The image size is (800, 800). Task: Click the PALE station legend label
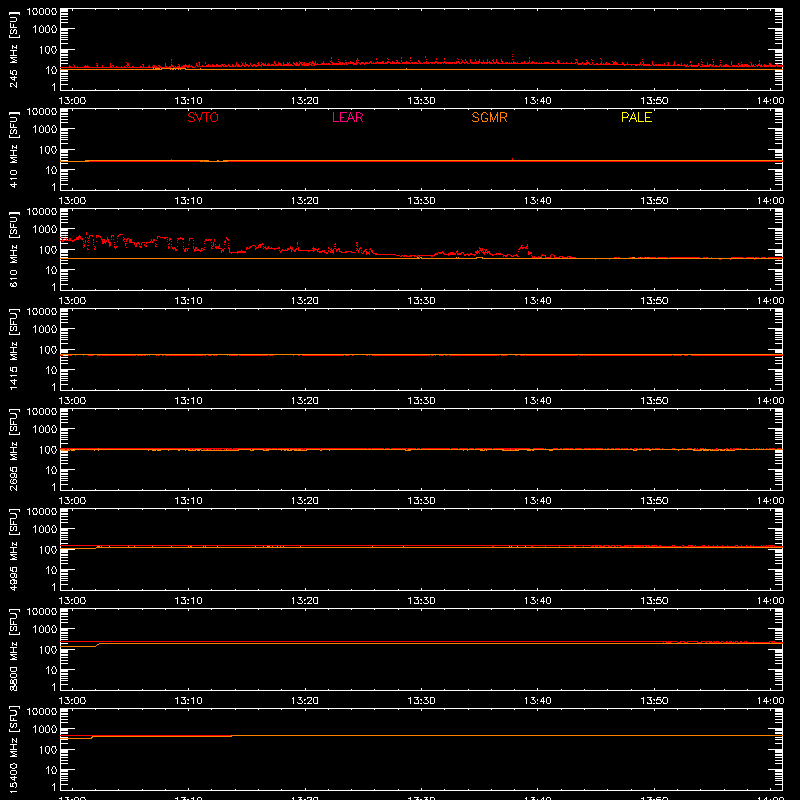[x=636, y=117]
